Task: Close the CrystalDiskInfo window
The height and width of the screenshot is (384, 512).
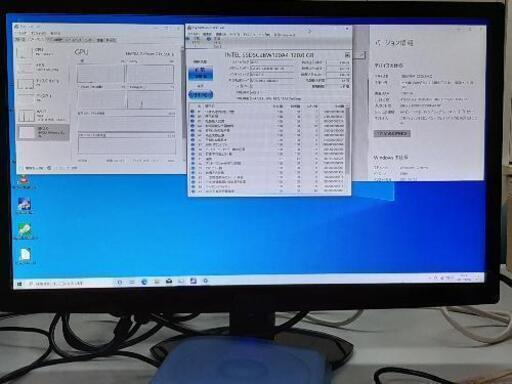Action: pyautogui.click(x=347, y=29)
